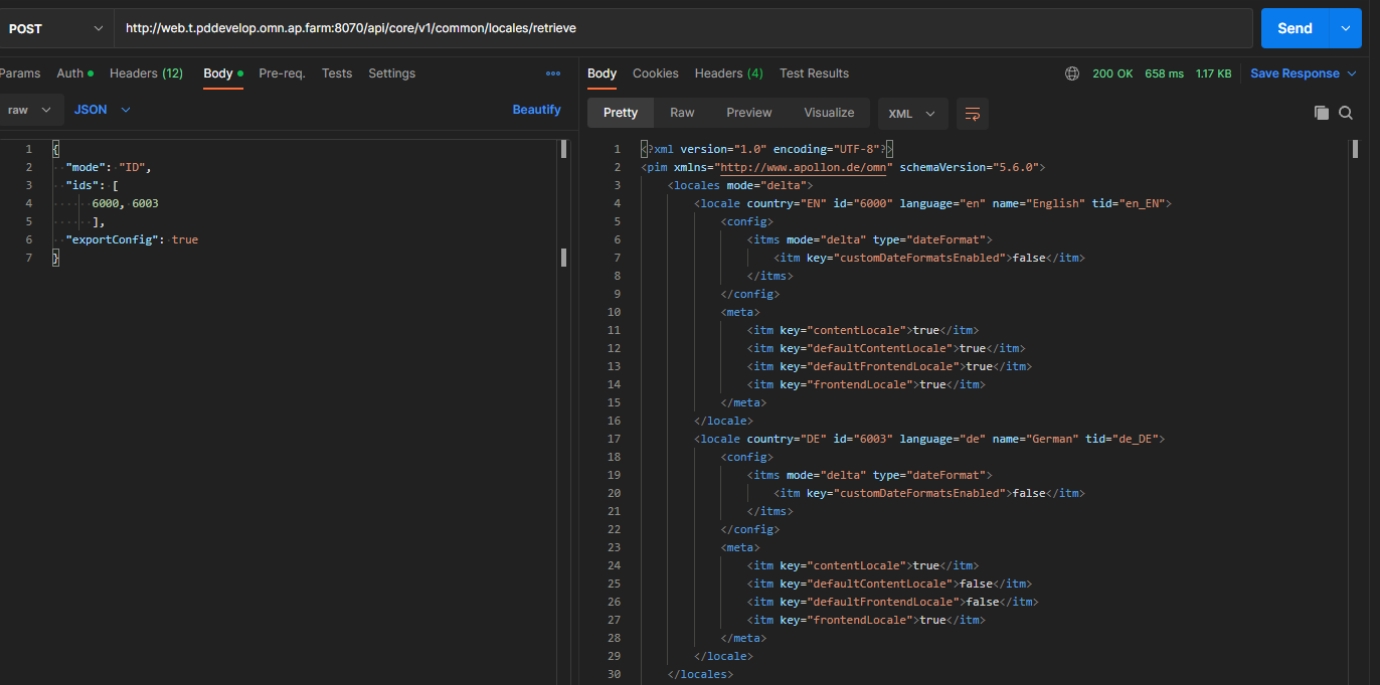Open search in response with magnifier icon

coord(1346,113)
